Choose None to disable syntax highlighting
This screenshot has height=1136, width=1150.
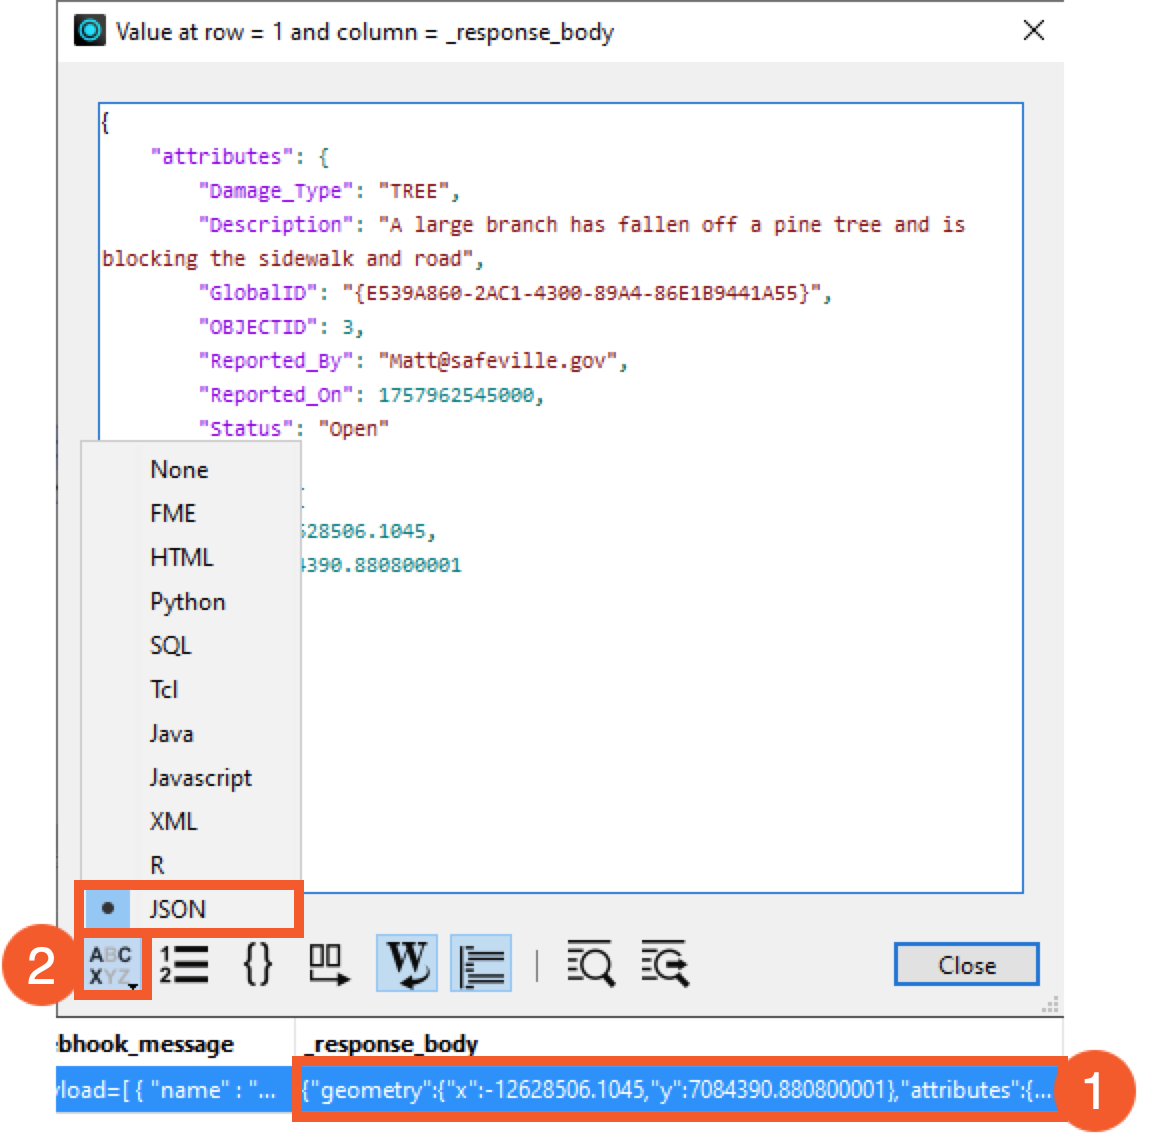[179, 469]
